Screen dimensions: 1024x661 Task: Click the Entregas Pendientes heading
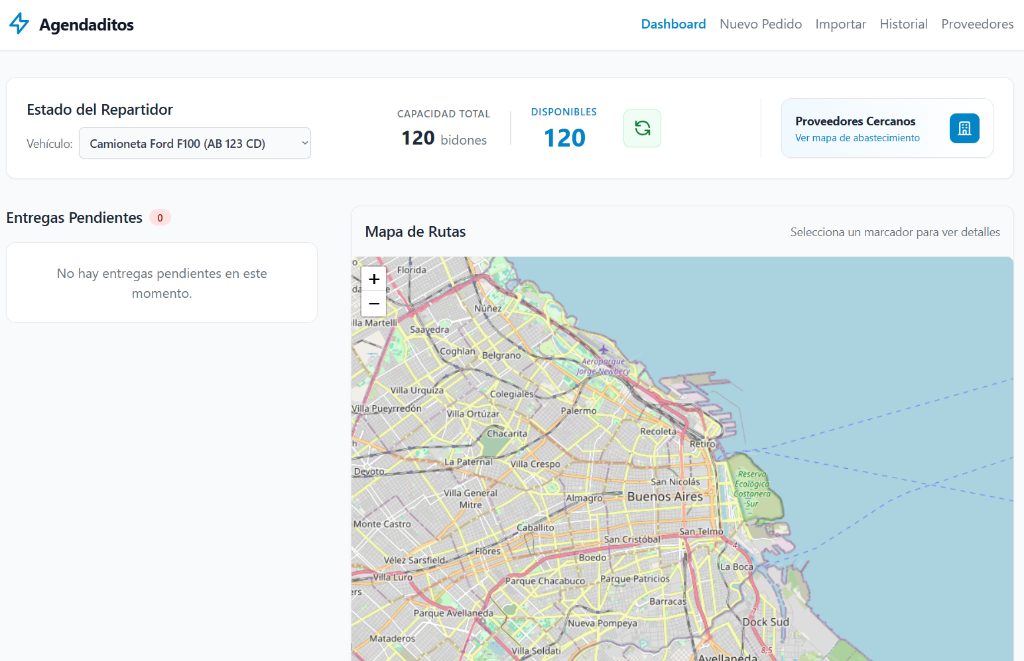pos(74,218)
